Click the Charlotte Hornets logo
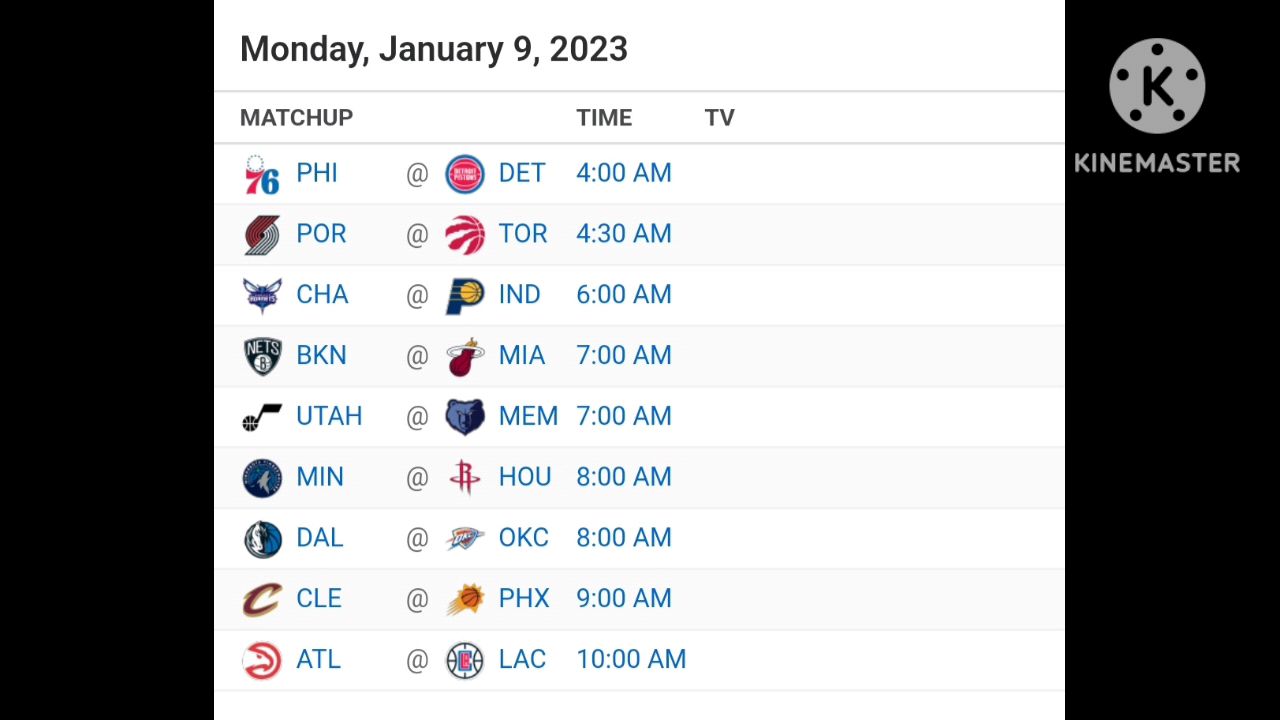The width and height of the screenshot is (1280, 720). click(x=262, y=296)
